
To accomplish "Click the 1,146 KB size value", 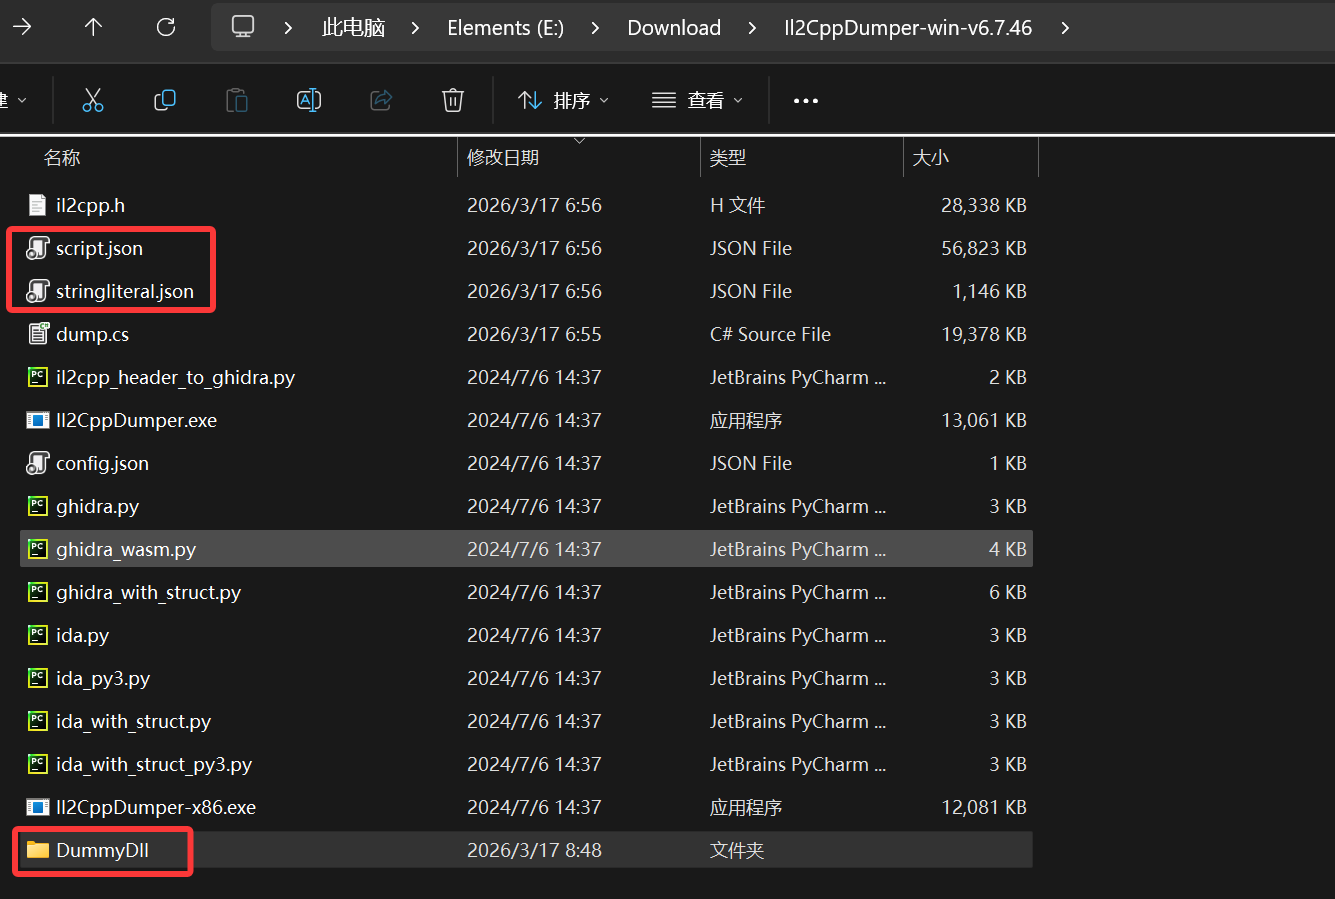I will click(x=990, y=291).
